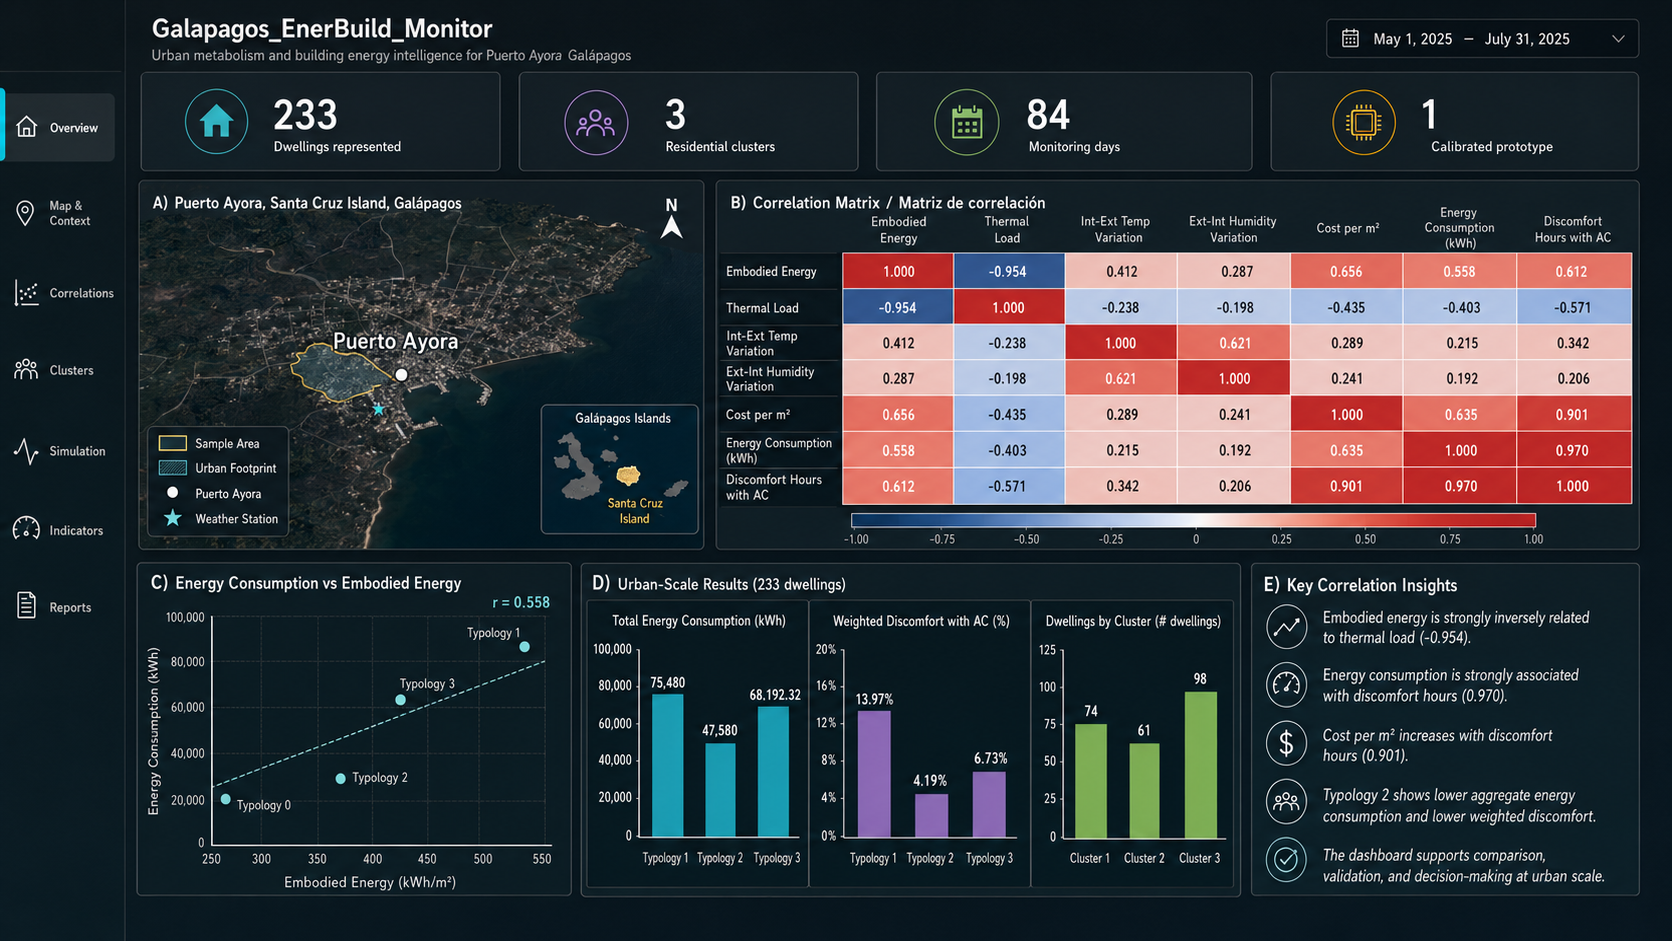
Task: Click the Int-Ext Temp vs Humidity 0.621 cell
Action: coord(1234,343)
